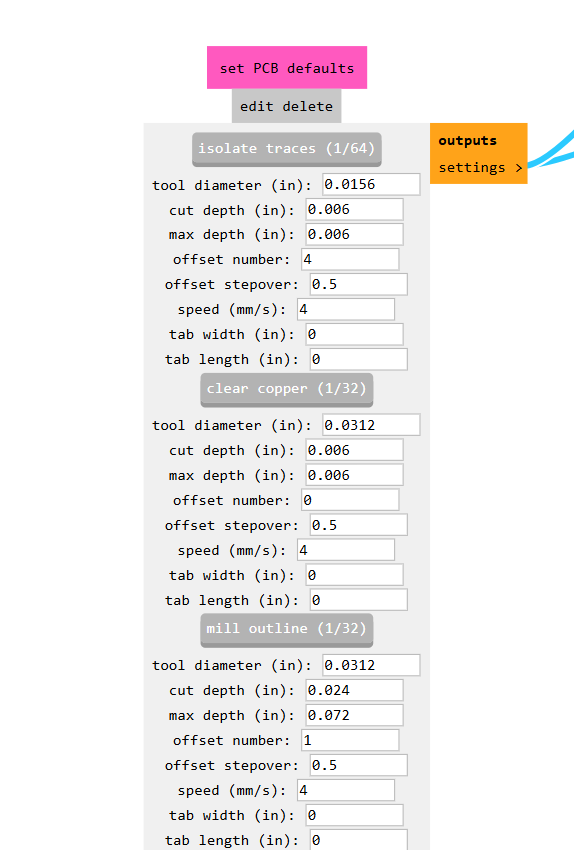
Task: Edit isolate traces speed (mm/s) field
Action: tap(346, 309)
